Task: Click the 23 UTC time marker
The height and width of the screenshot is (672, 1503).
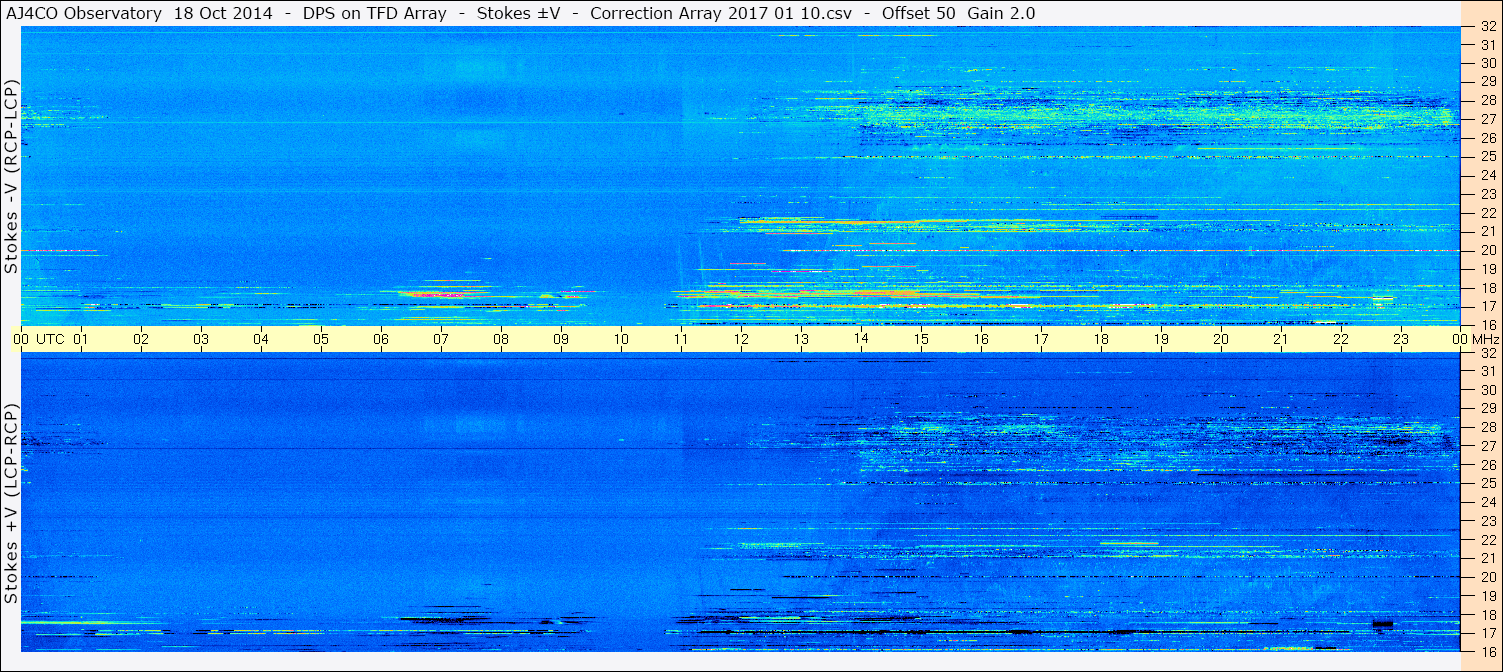Action: click(1401, 340)
